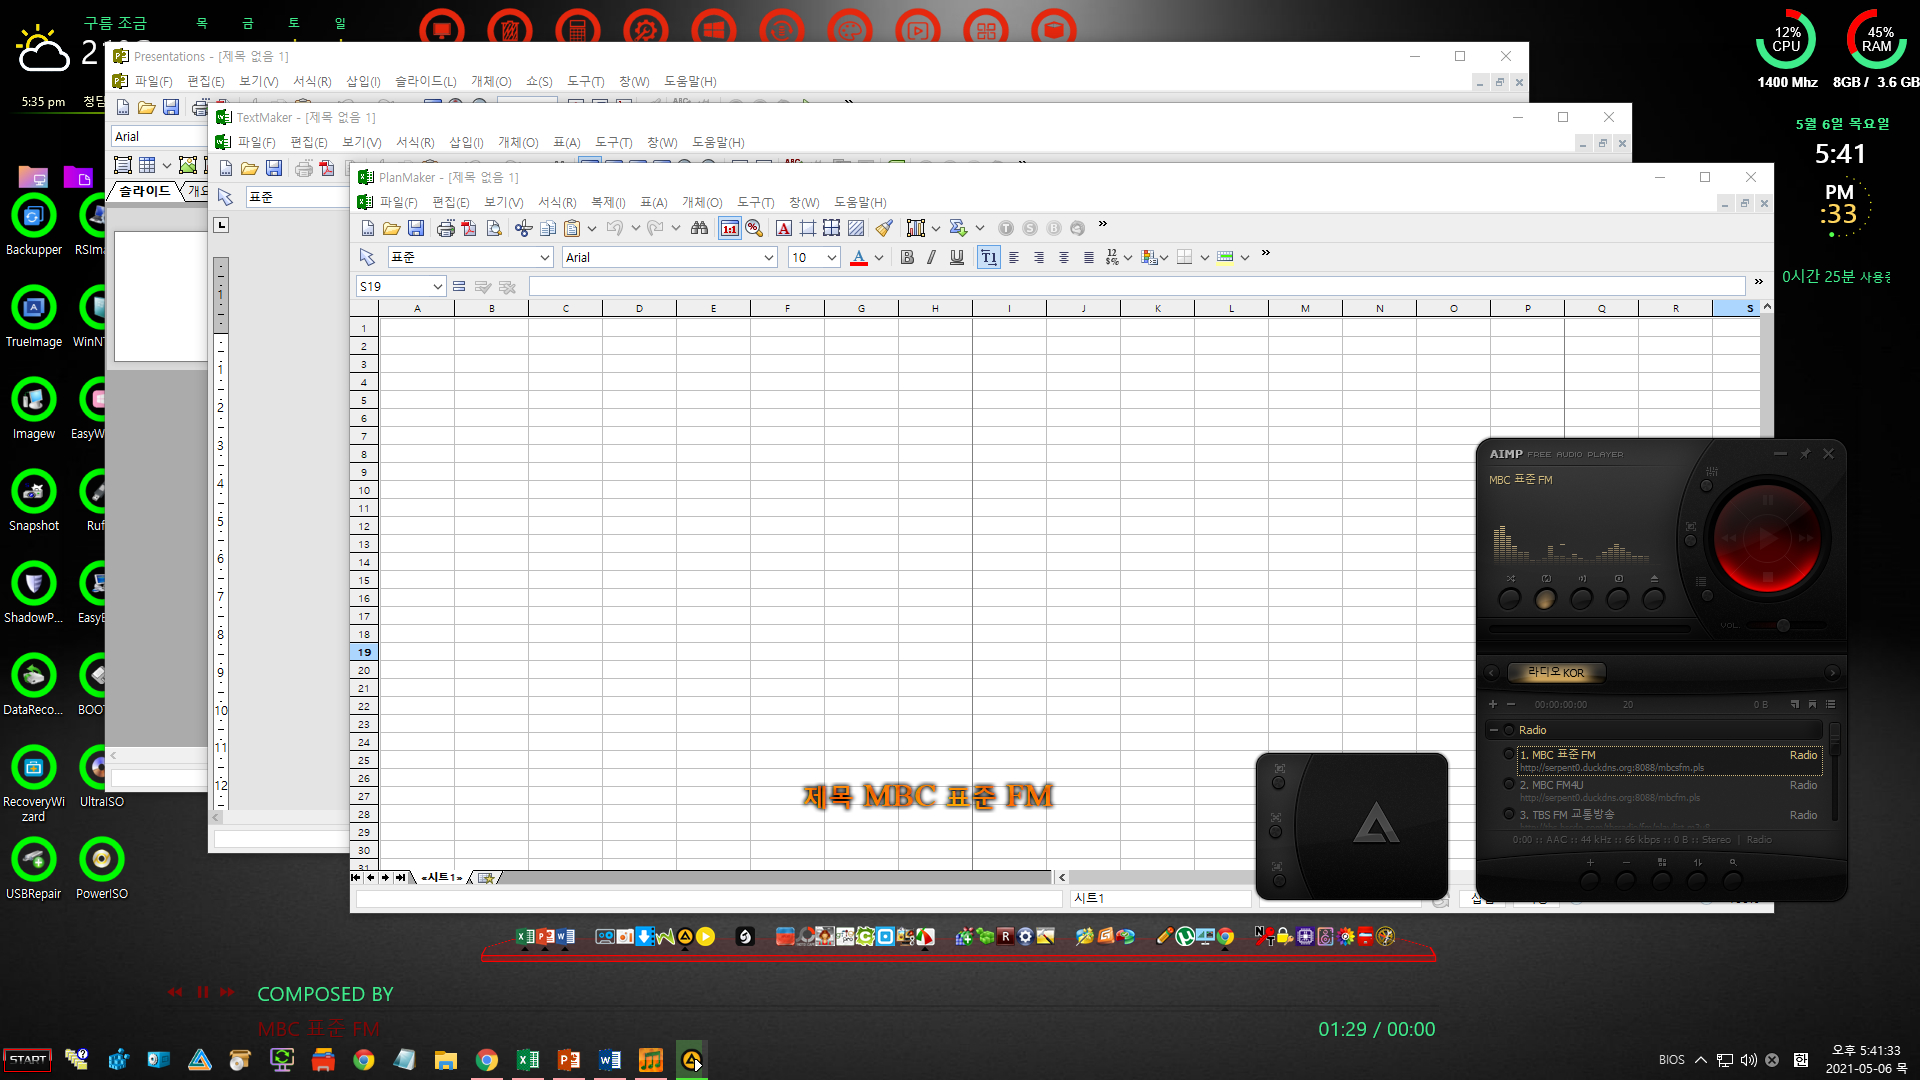Toggle Italic formatting in PlanMaker
Image resolution: width=1920 pixels, height=1080 pixels.
(932, 257)
